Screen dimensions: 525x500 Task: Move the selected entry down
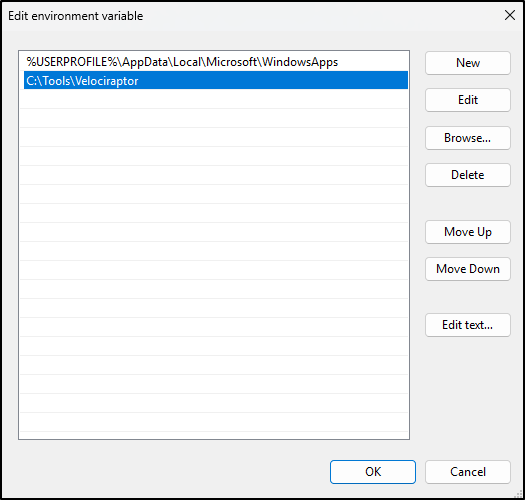[x=468, y=269]
